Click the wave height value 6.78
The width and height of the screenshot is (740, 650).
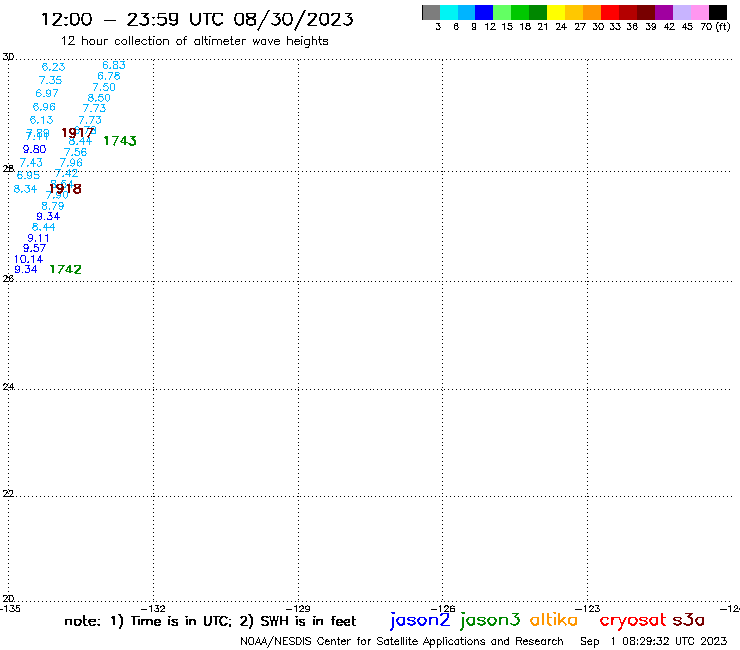(109, 76)
